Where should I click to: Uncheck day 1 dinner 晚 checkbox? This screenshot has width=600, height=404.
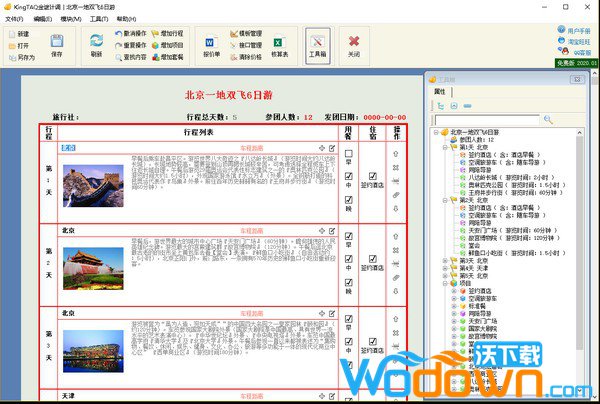click(x=349, y=200)
